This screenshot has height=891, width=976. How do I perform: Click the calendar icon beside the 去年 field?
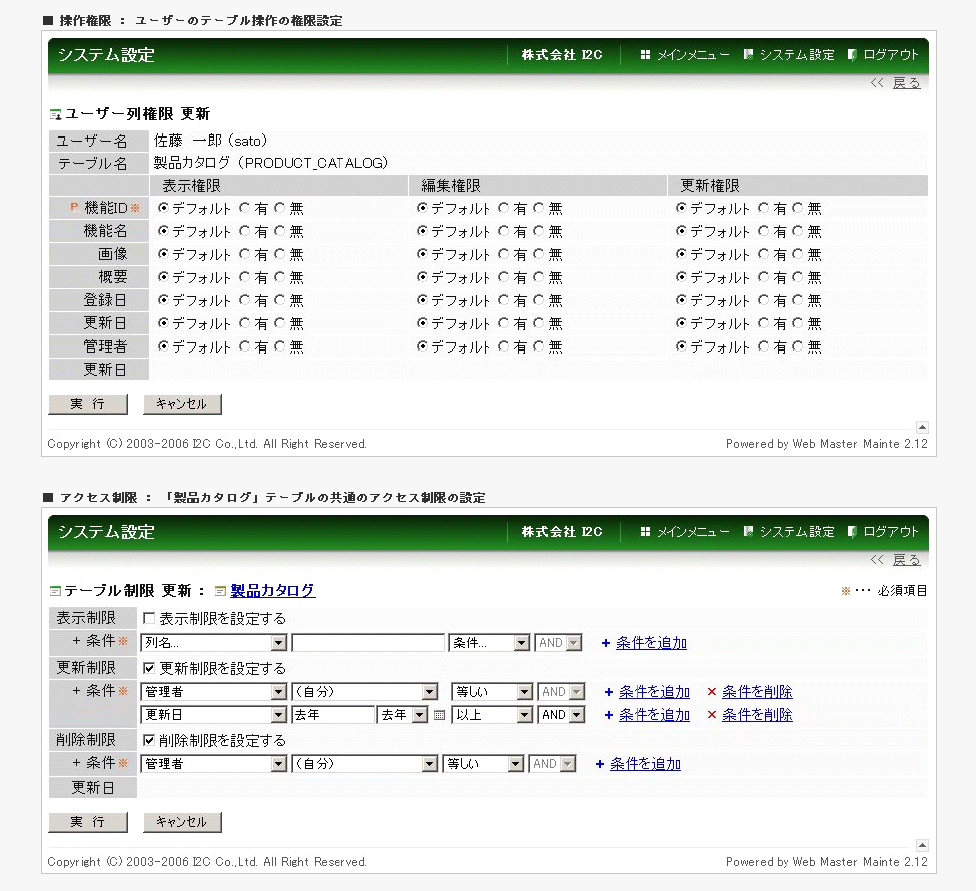click(x=439, y=715)
